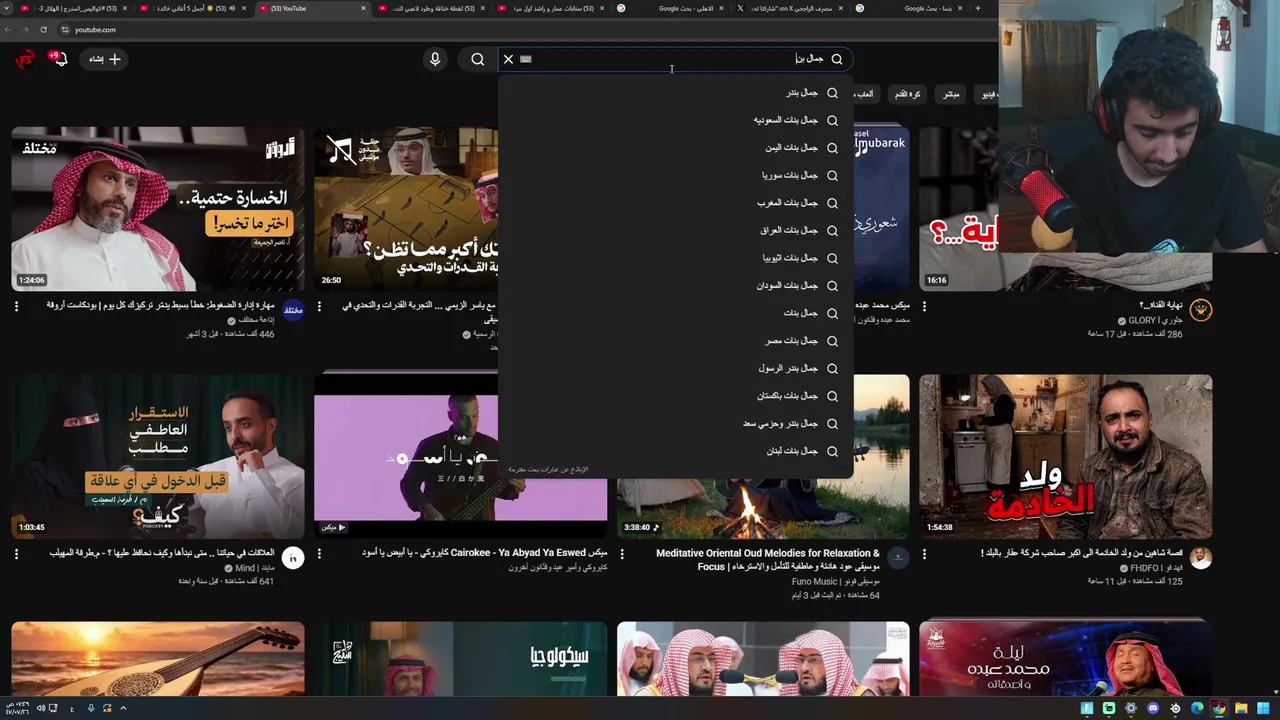Open three-dot menu for 'مهارة إدارة الضغوط' video
This screenshot has height=720, width=1280.
(17, 306)
